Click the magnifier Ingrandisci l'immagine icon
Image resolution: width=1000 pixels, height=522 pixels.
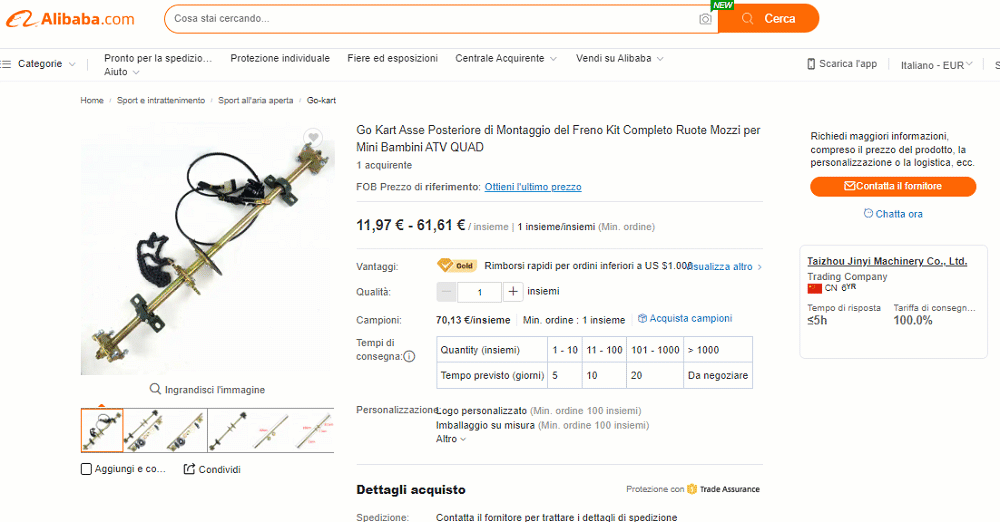point(155,389)
